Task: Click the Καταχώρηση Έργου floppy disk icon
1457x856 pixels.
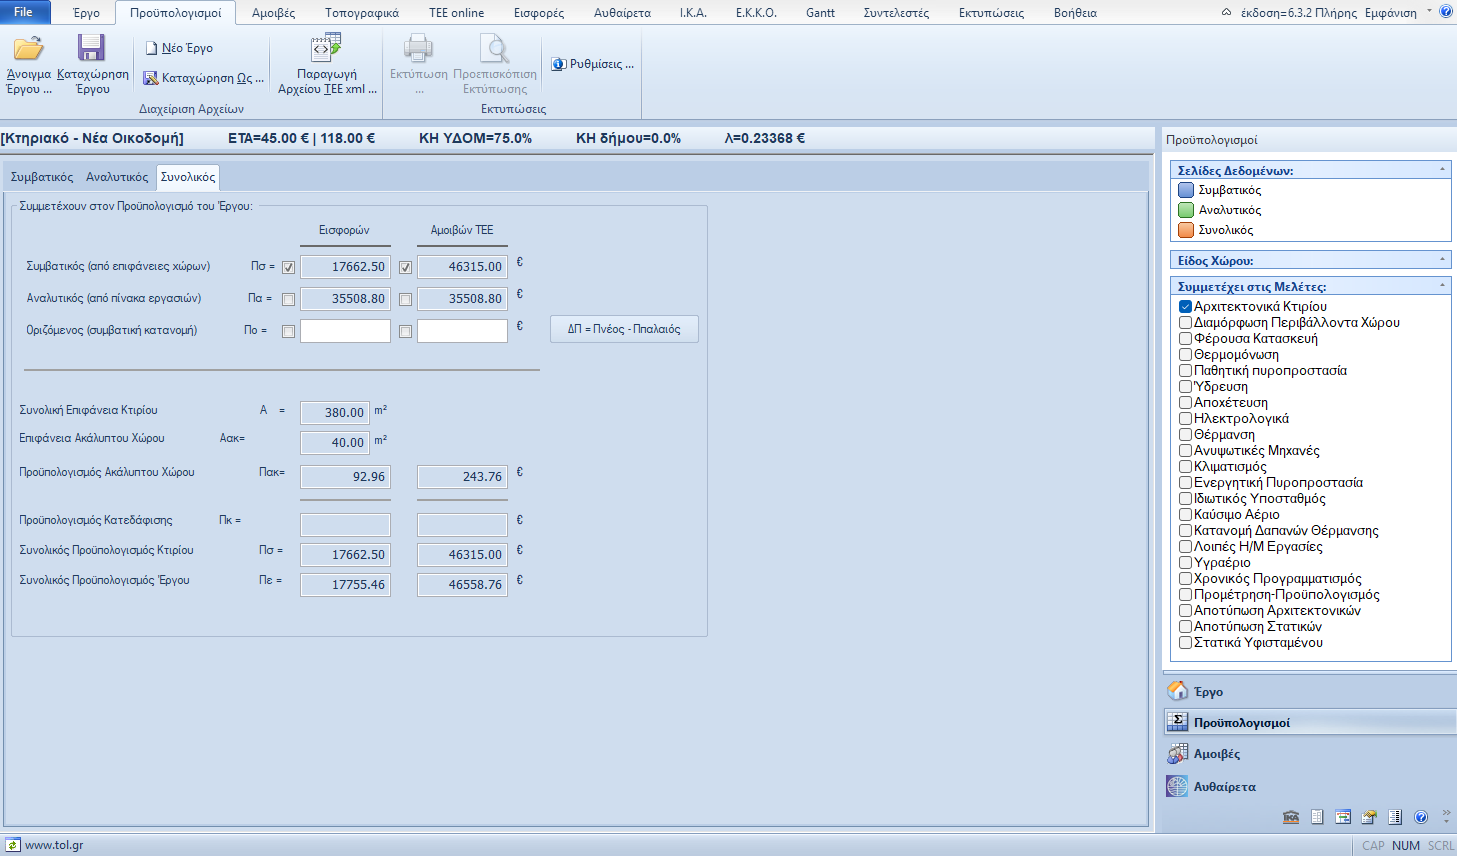Action: click(x=91, y=48)
